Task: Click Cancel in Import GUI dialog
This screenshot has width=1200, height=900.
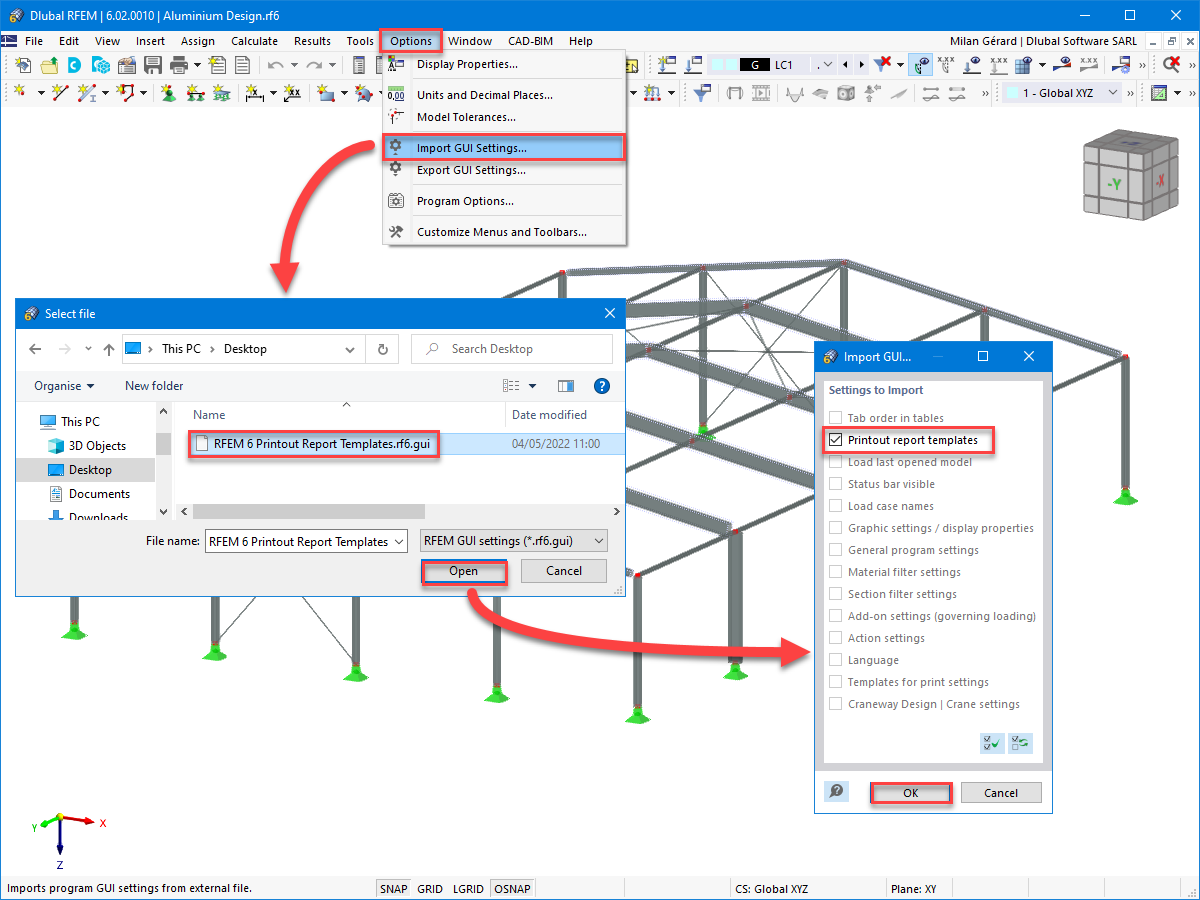Action: 1001,792
